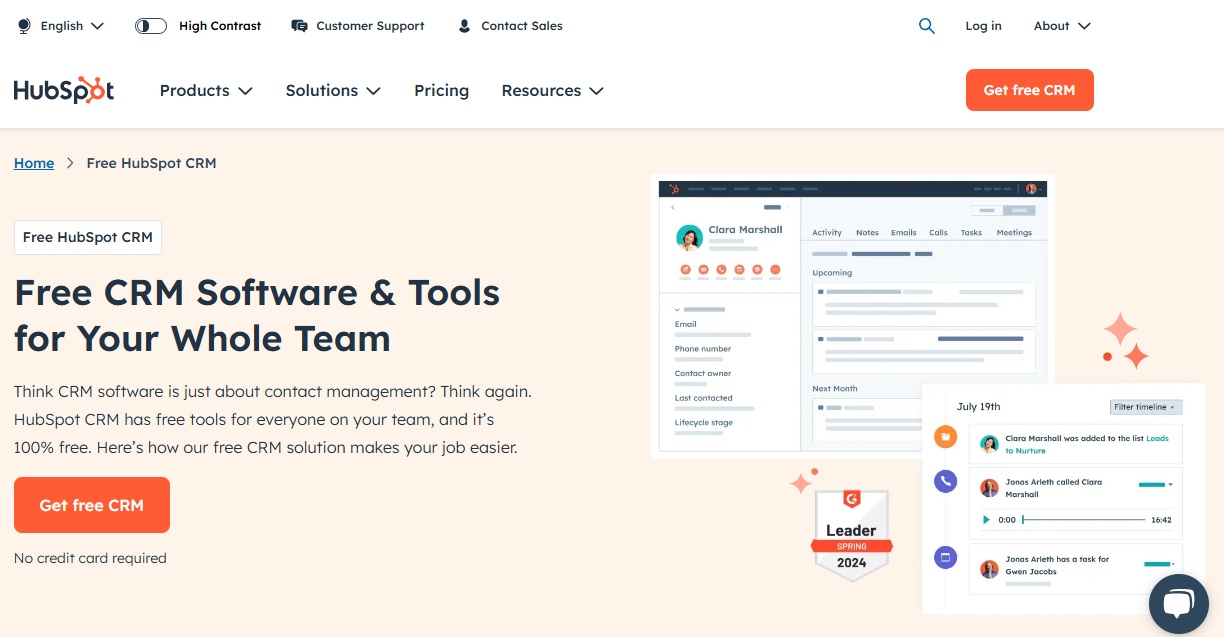
Task: Click the Customer Support chat icon
Action: [299, 26]
